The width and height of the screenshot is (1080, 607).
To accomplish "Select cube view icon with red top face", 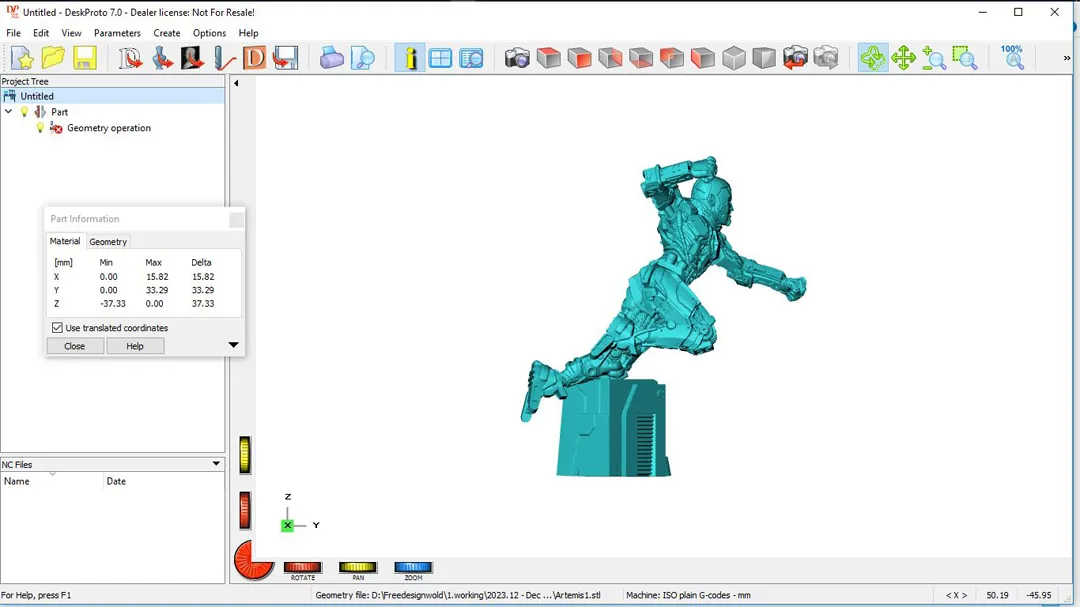I will point(548,58).
